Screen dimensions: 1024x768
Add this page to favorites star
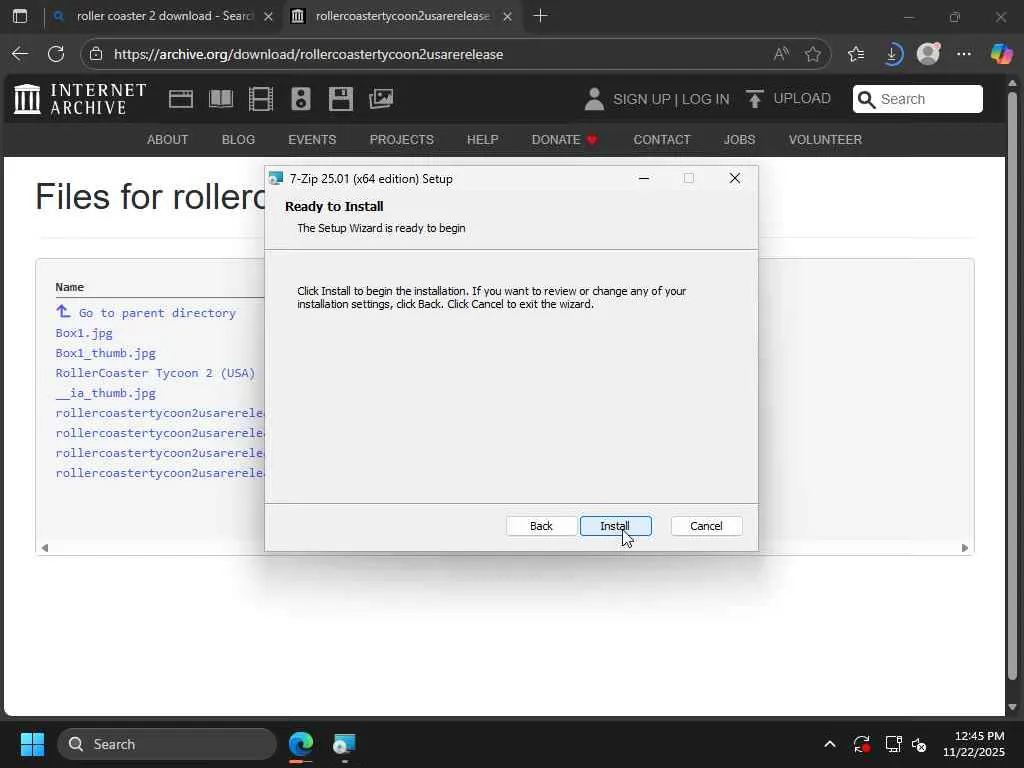click(813, 54)
